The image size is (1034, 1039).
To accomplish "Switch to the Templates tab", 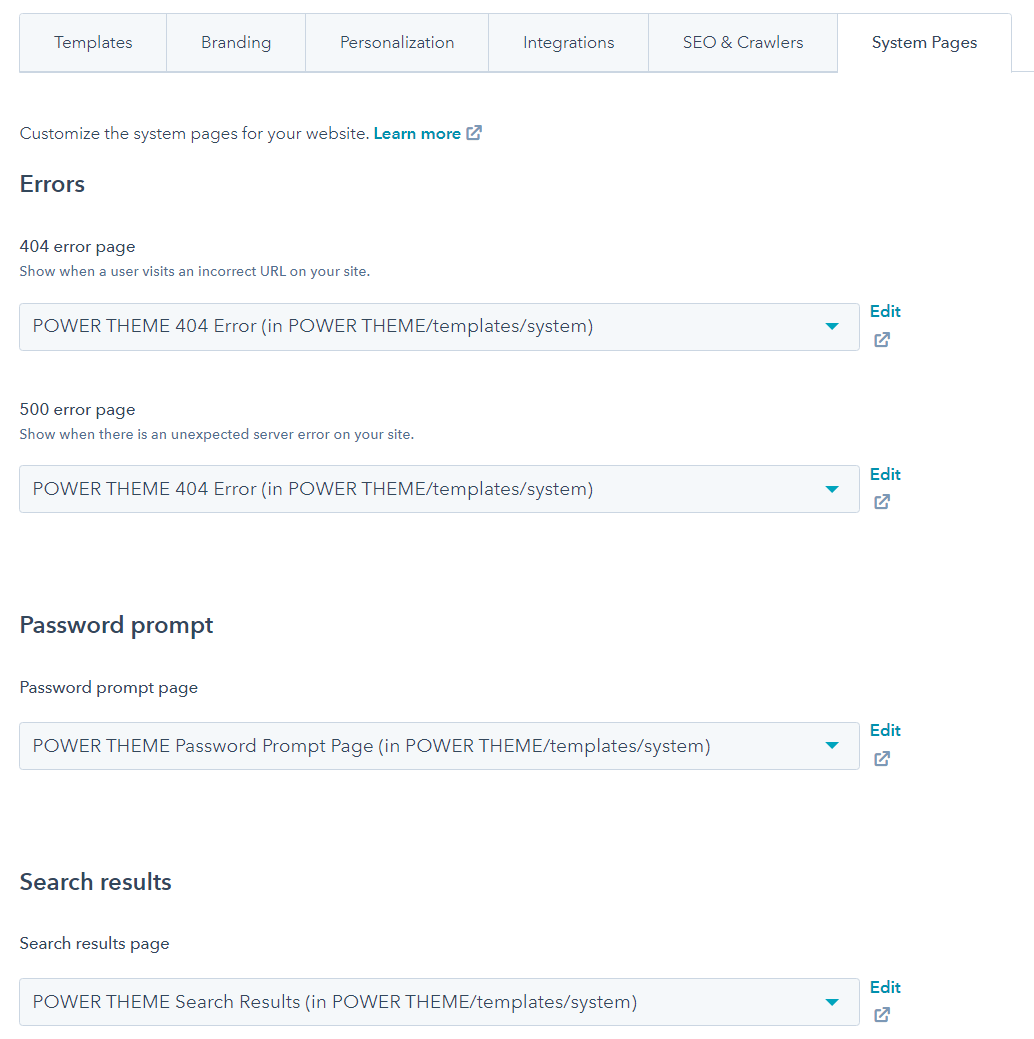I will click(x=92, y=42).
